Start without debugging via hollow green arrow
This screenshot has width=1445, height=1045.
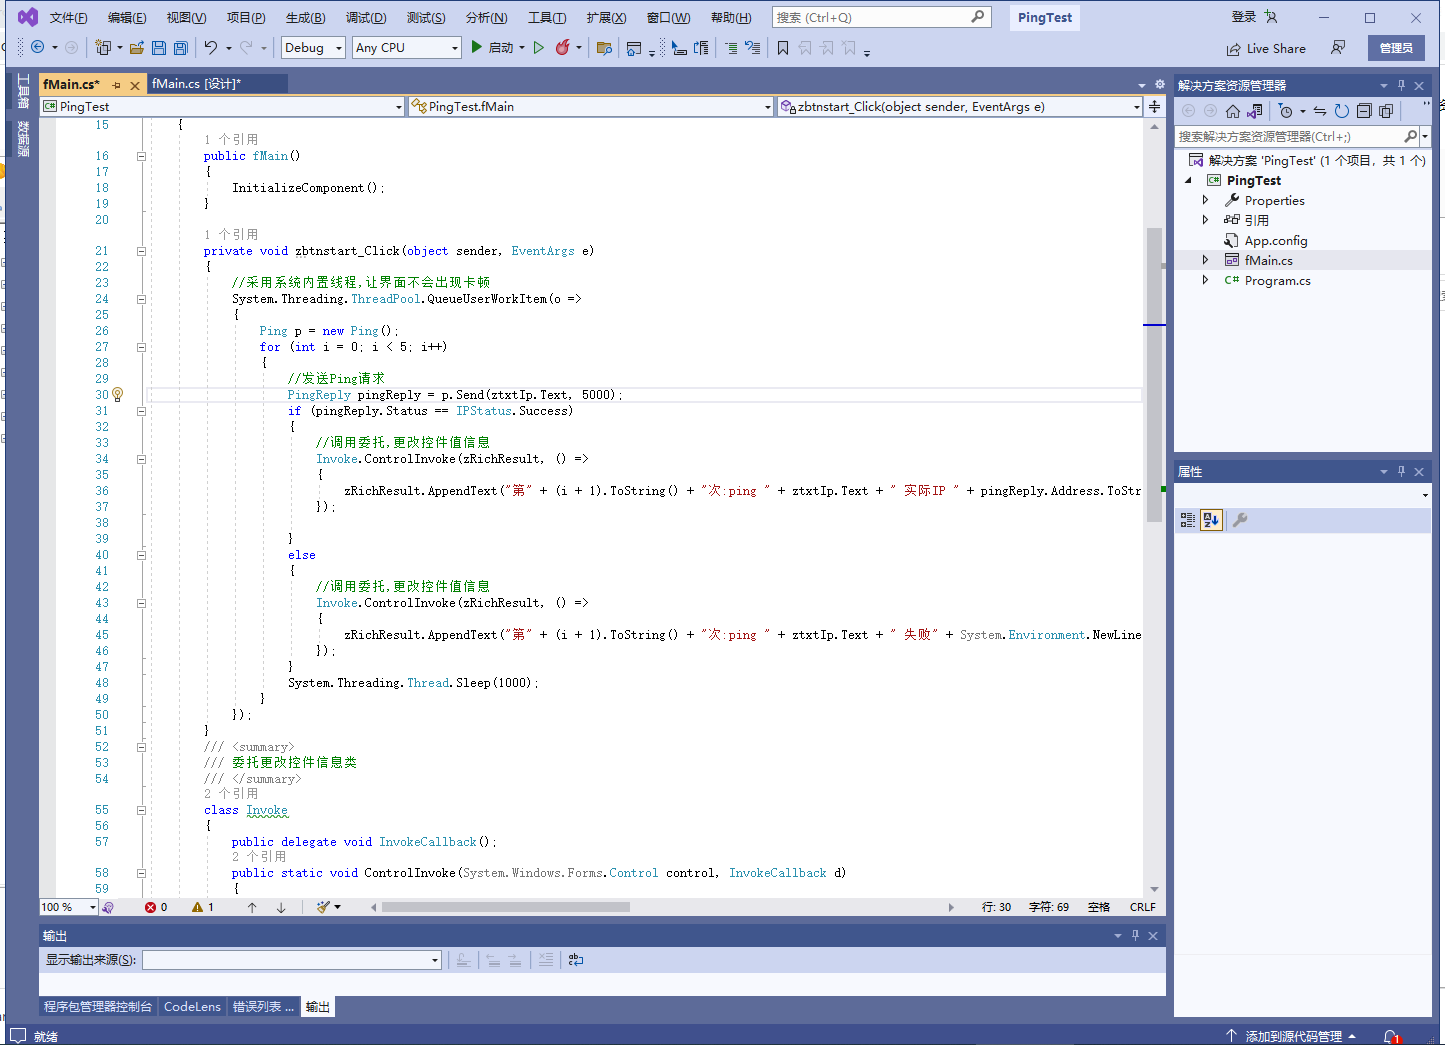point(539,47)
